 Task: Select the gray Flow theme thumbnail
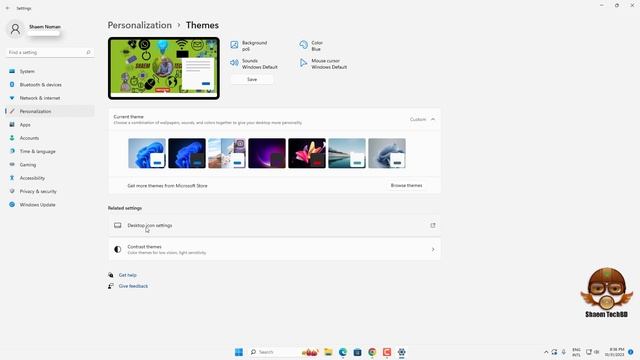pos(387,153)
